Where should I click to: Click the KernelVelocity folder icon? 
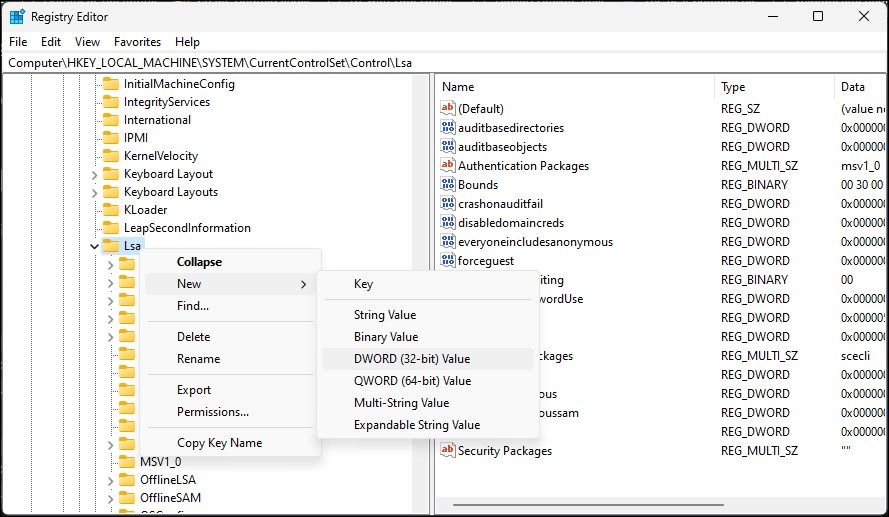(x=110, y=156)
